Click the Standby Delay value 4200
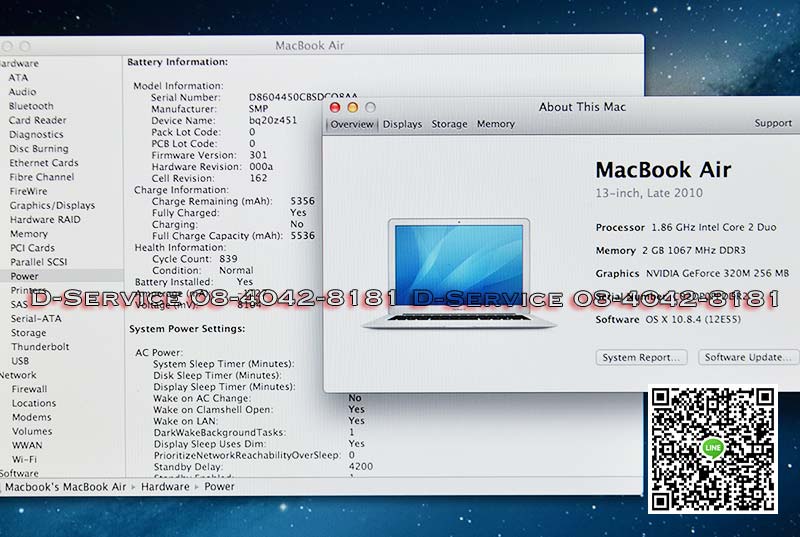Viewport: 800px width, 537px height. [x=361, y=467]
